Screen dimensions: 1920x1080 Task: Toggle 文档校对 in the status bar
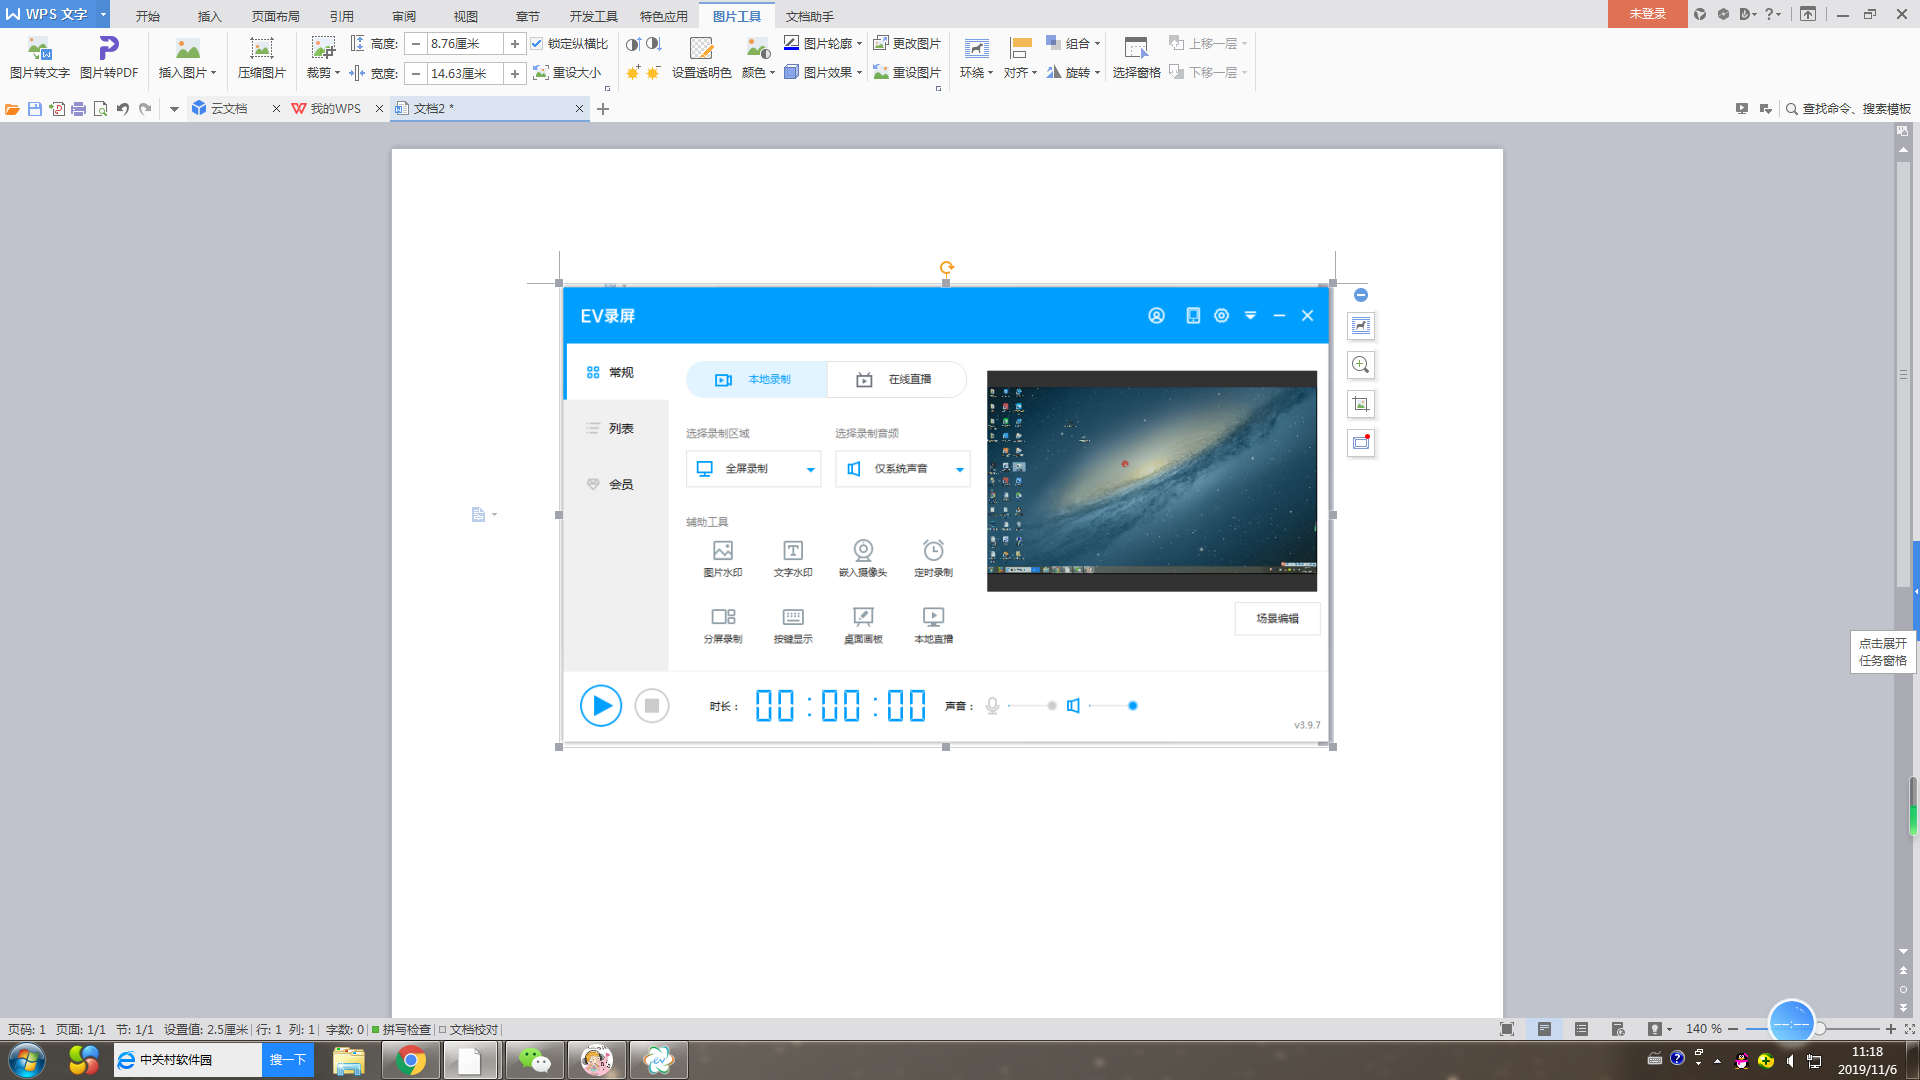tap(468, 1029)
